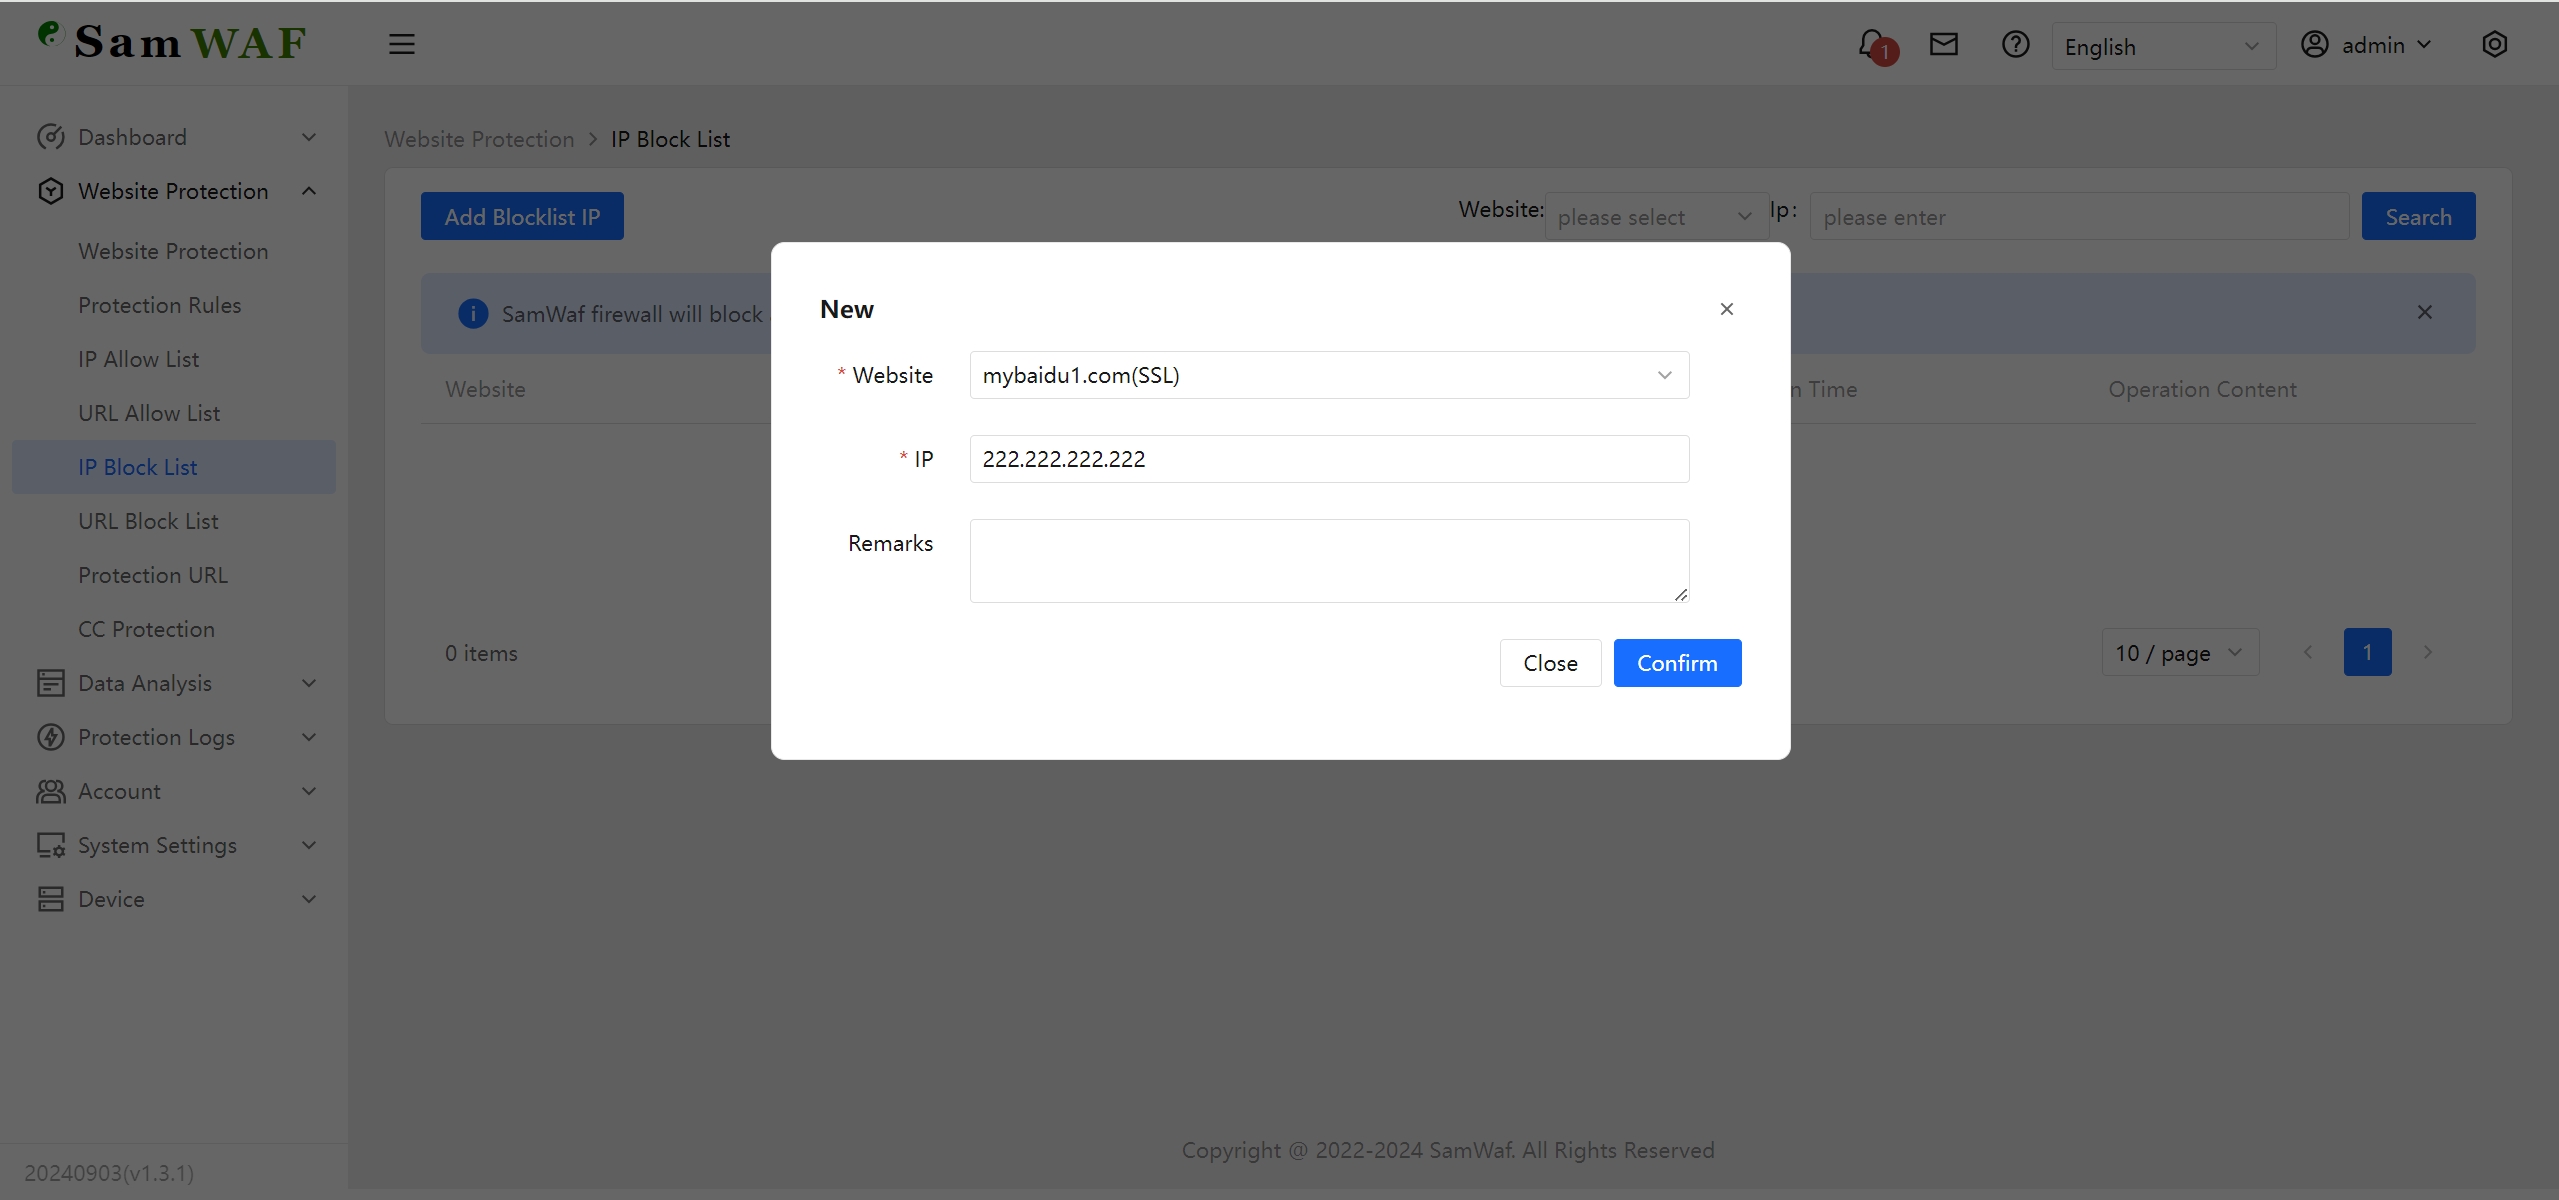Image resolution: width=2559 pixels, height=1200 pixels.
Task: Click the admin user avatar icon
Action: tap(2314, 45)
